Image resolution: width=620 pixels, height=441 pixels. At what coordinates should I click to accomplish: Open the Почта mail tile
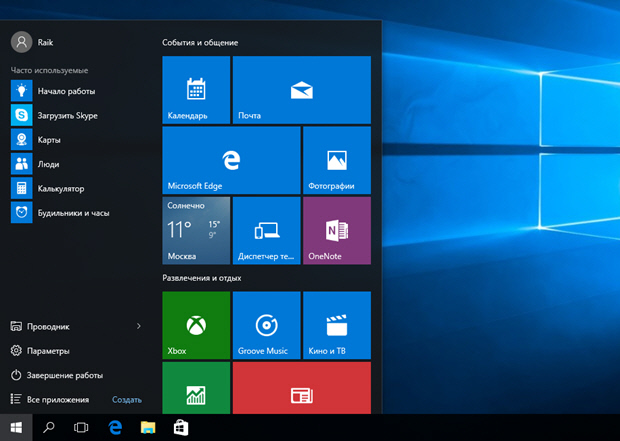pyautogui.click(x=302, y=90)
